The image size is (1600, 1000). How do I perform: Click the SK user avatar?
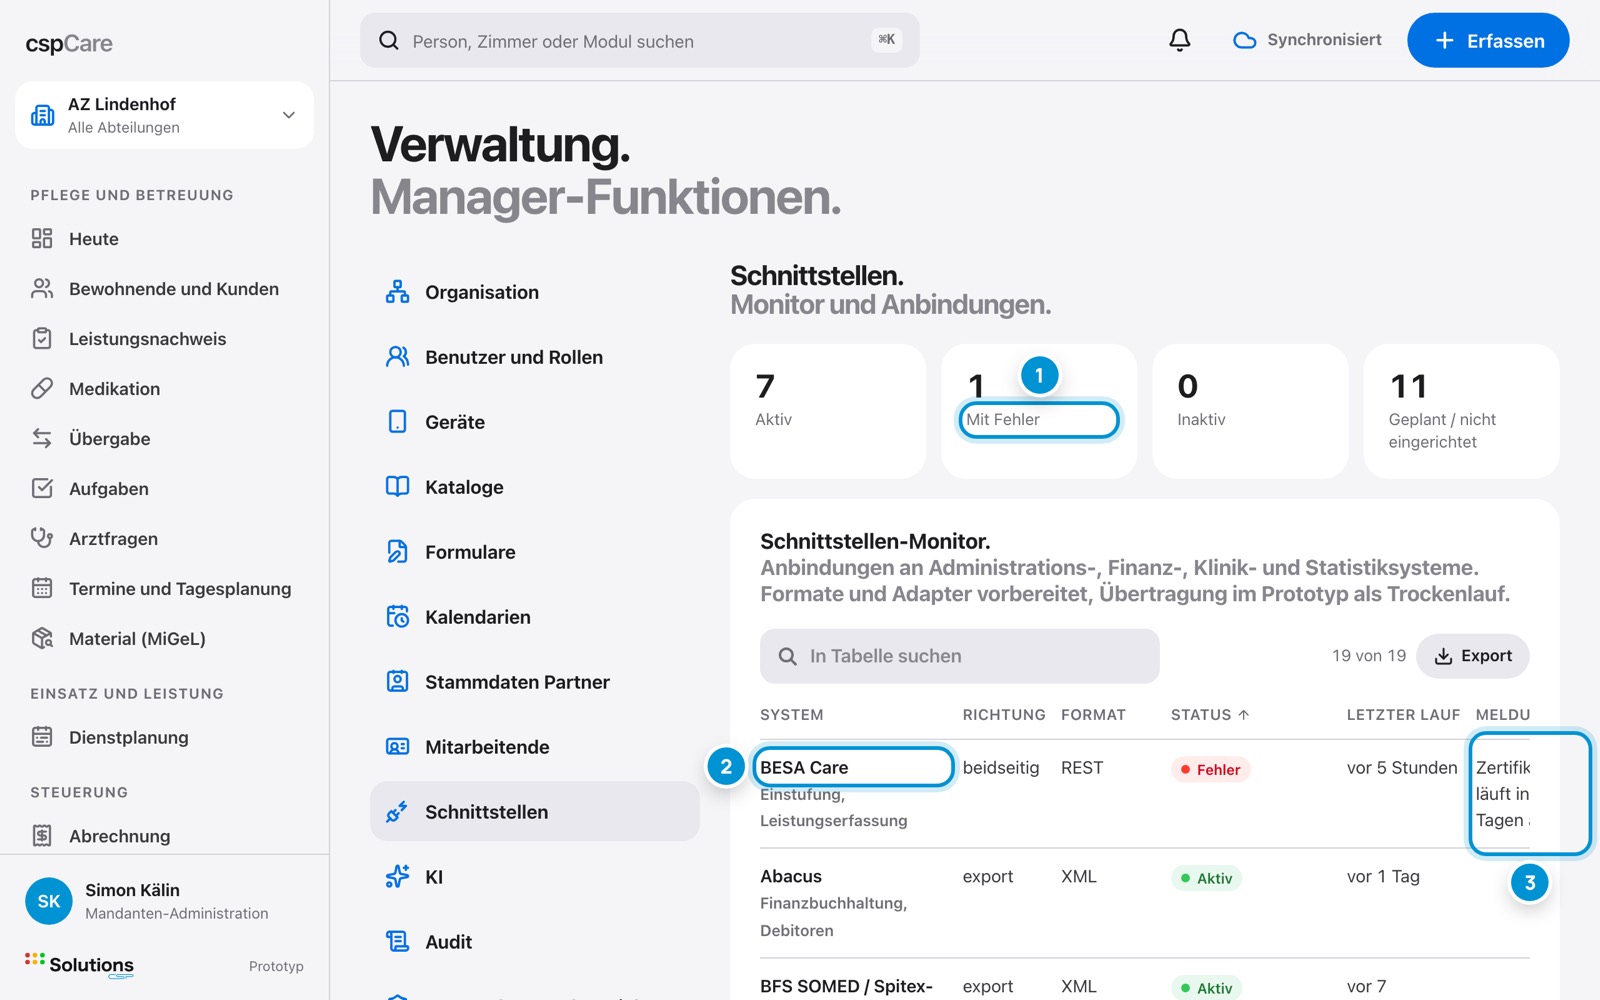point(49,901)
